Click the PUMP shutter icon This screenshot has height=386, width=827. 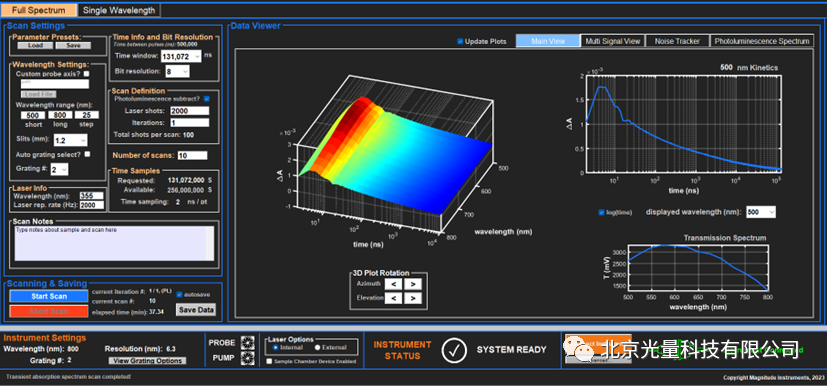coord(247,358)
